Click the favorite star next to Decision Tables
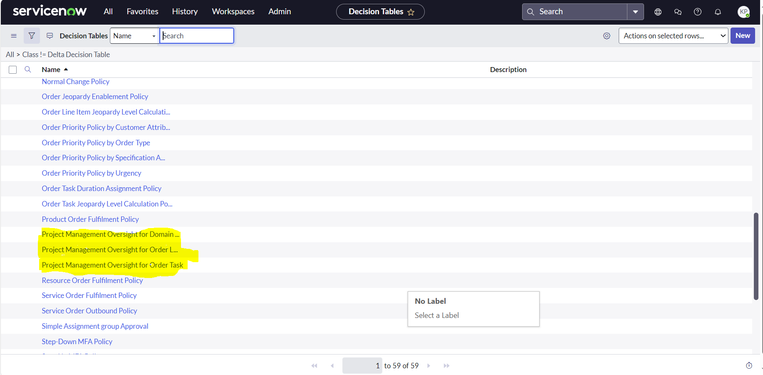The height and width of the screenshot is (375, 763). pyautogui.click(x=411, y=12)
